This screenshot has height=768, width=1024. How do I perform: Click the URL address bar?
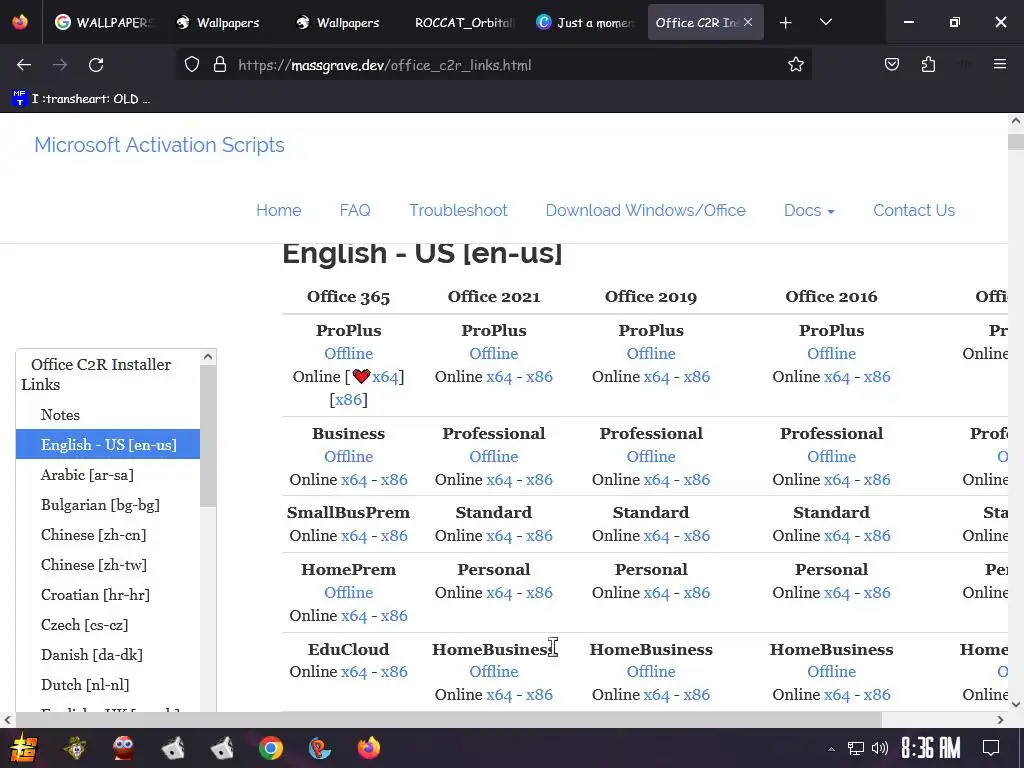coord(496,65)
